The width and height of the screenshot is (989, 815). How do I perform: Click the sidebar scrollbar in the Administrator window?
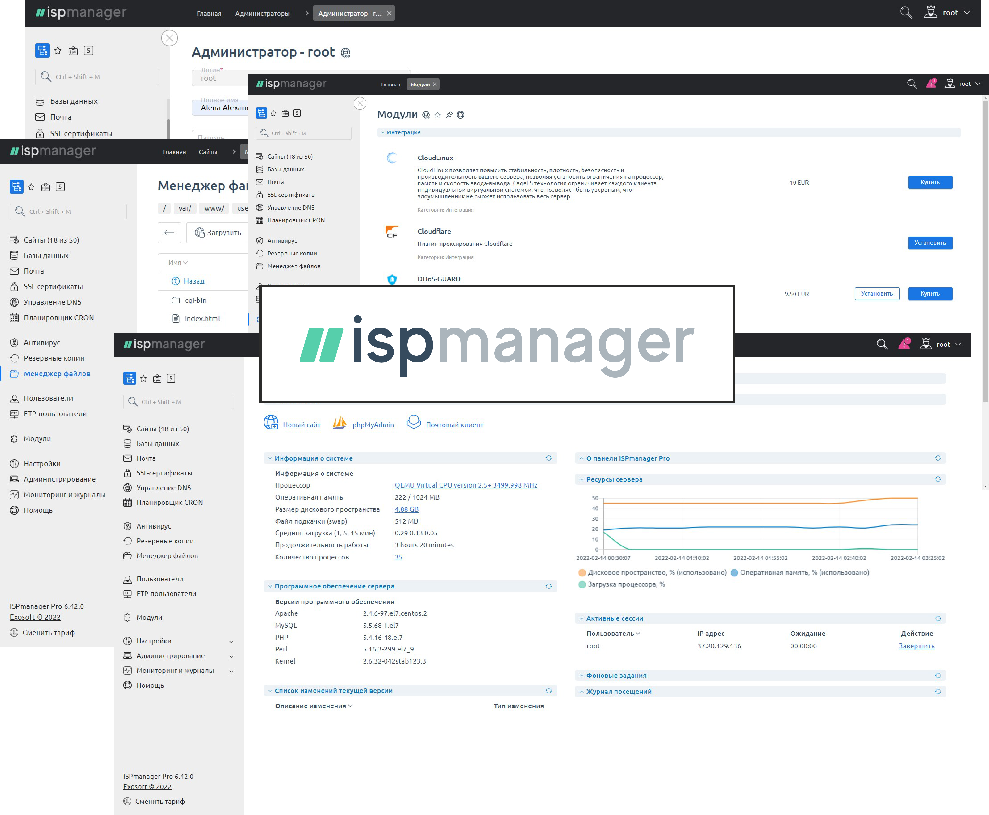coord(168,117)
